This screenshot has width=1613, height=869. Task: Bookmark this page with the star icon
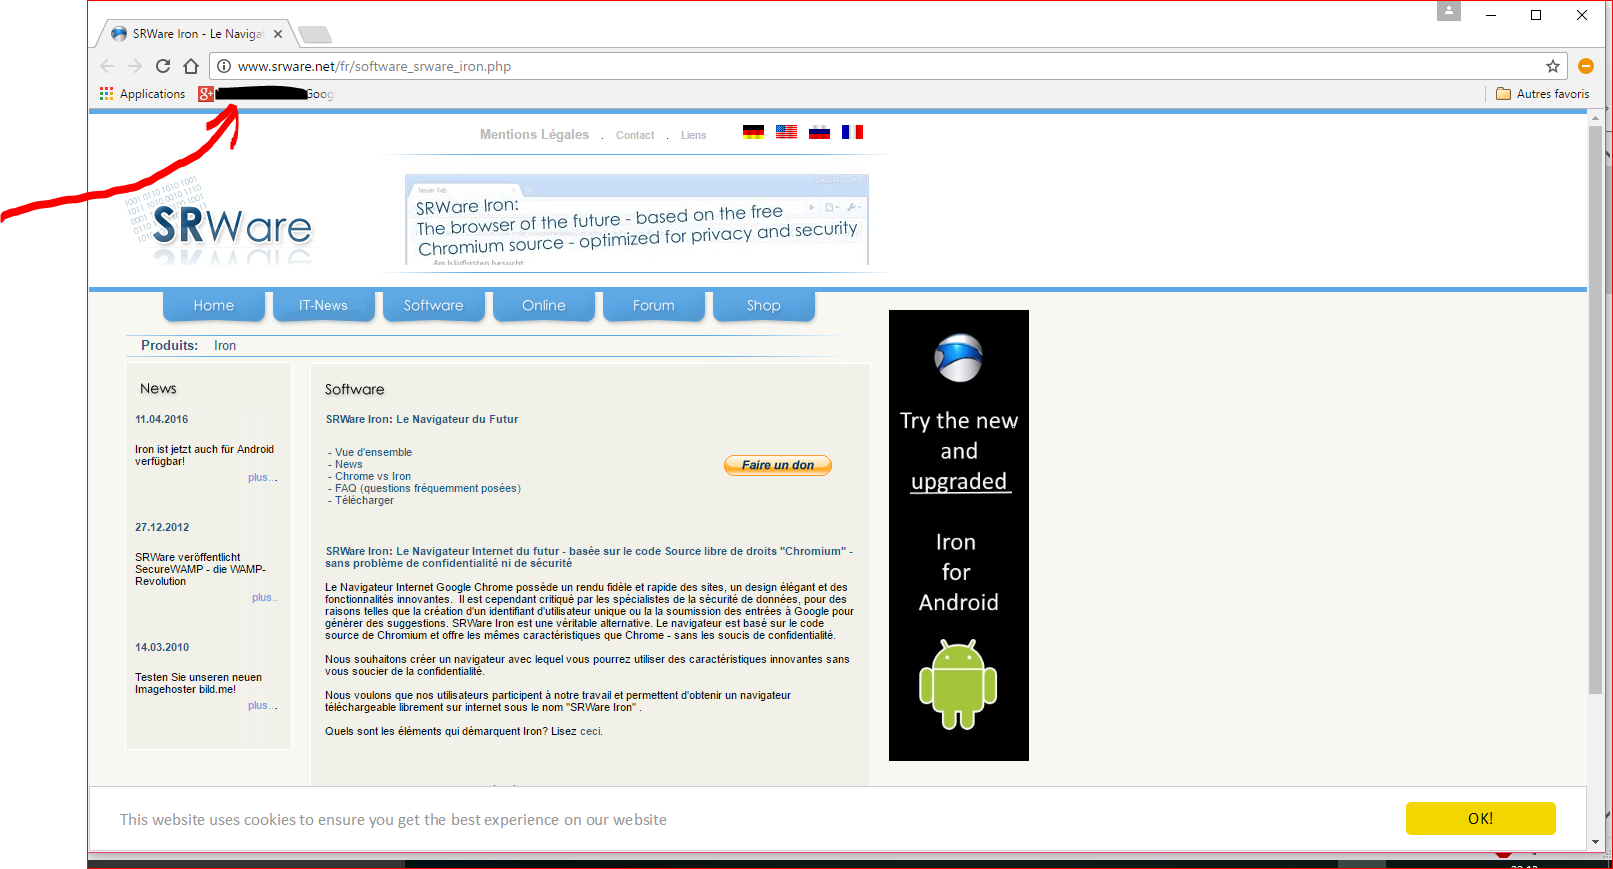pos(1553,66)
